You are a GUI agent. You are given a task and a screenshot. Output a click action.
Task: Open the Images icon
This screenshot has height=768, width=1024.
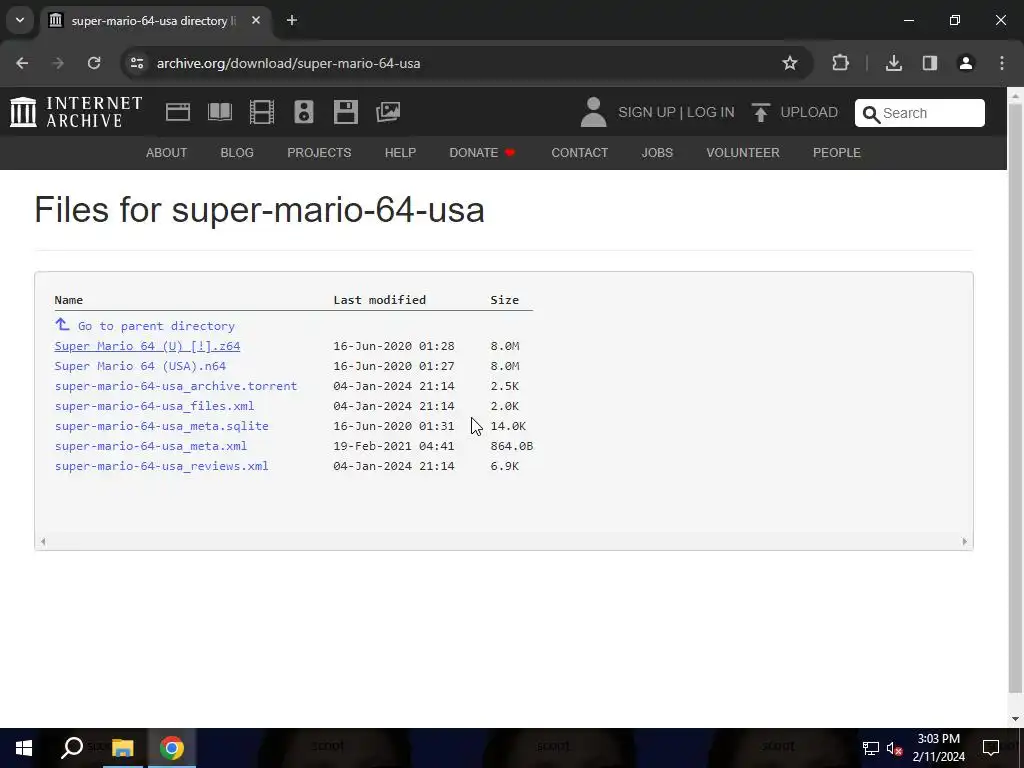point(388,112)
